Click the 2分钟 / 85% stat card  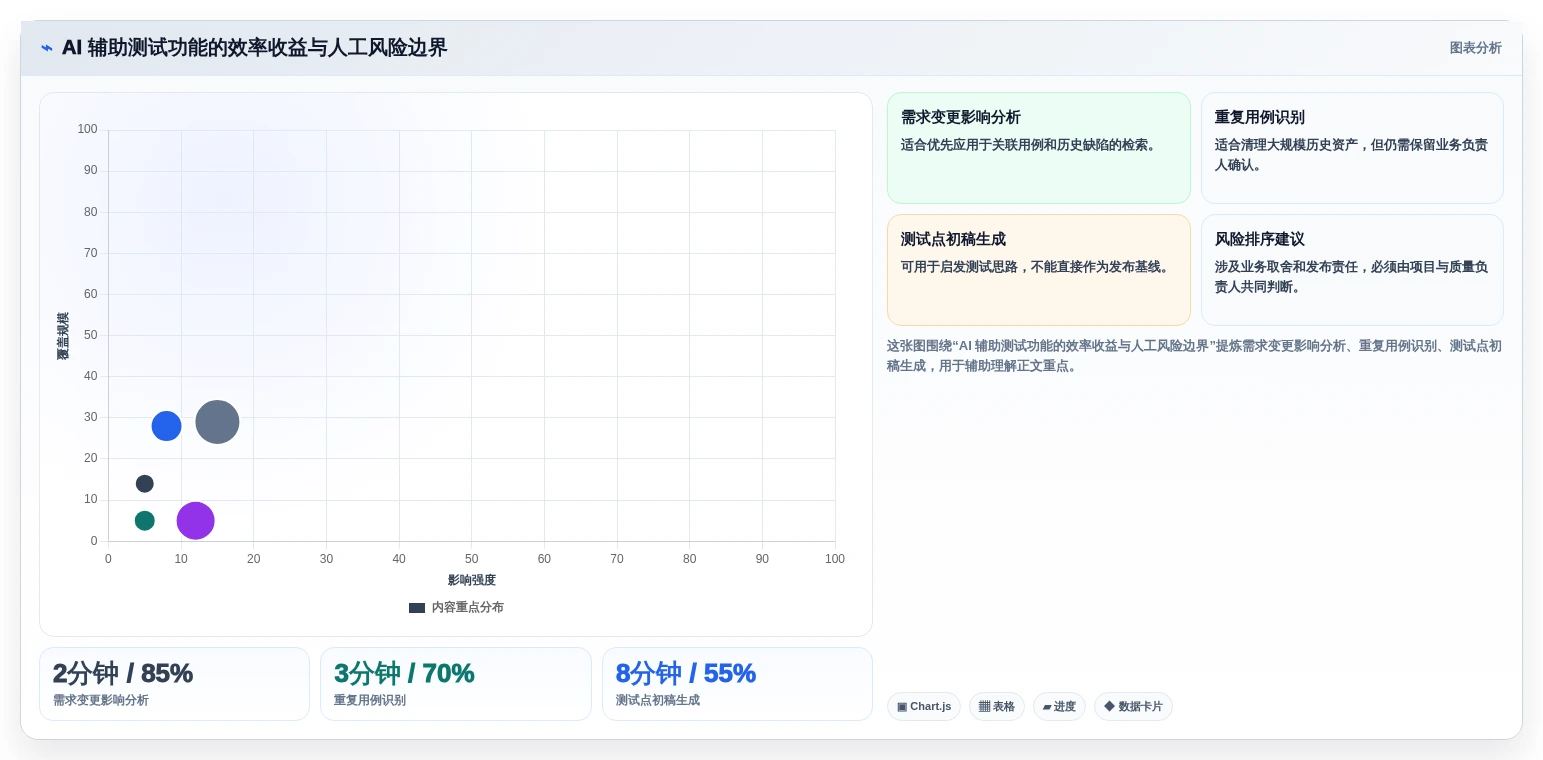[174, 684]
